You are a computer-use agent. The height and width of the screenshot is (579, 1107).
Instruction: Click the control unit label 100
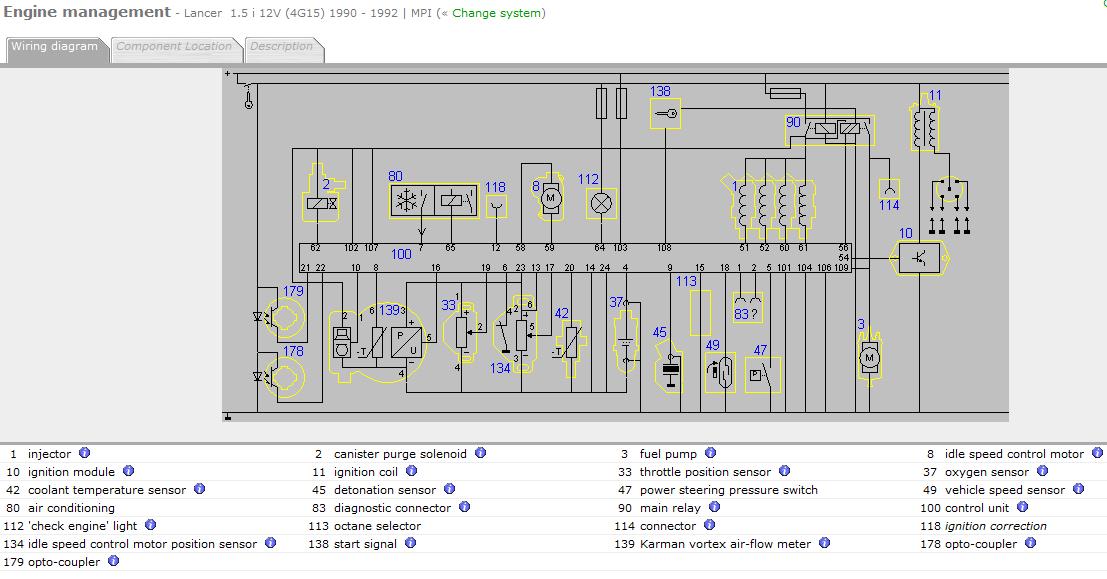coord(401,253)
